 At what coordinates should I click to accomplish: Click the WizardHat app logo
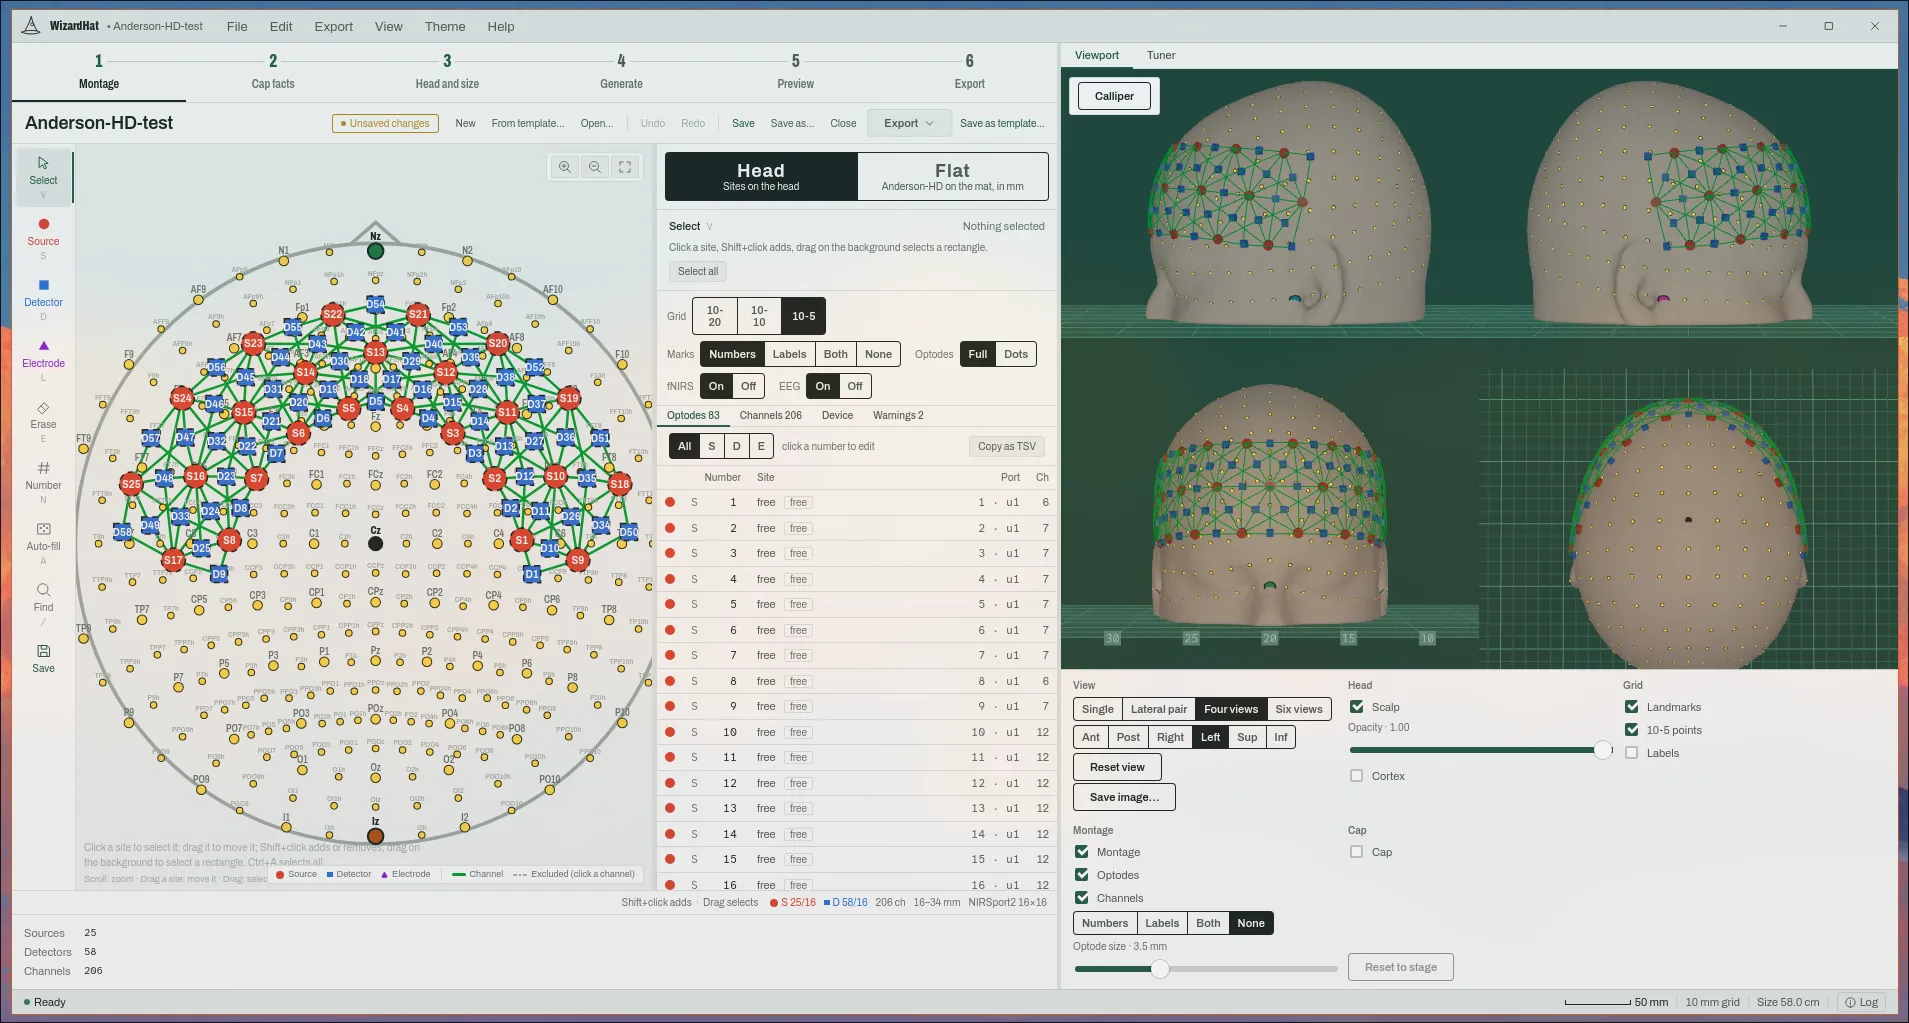pos(31,26)
